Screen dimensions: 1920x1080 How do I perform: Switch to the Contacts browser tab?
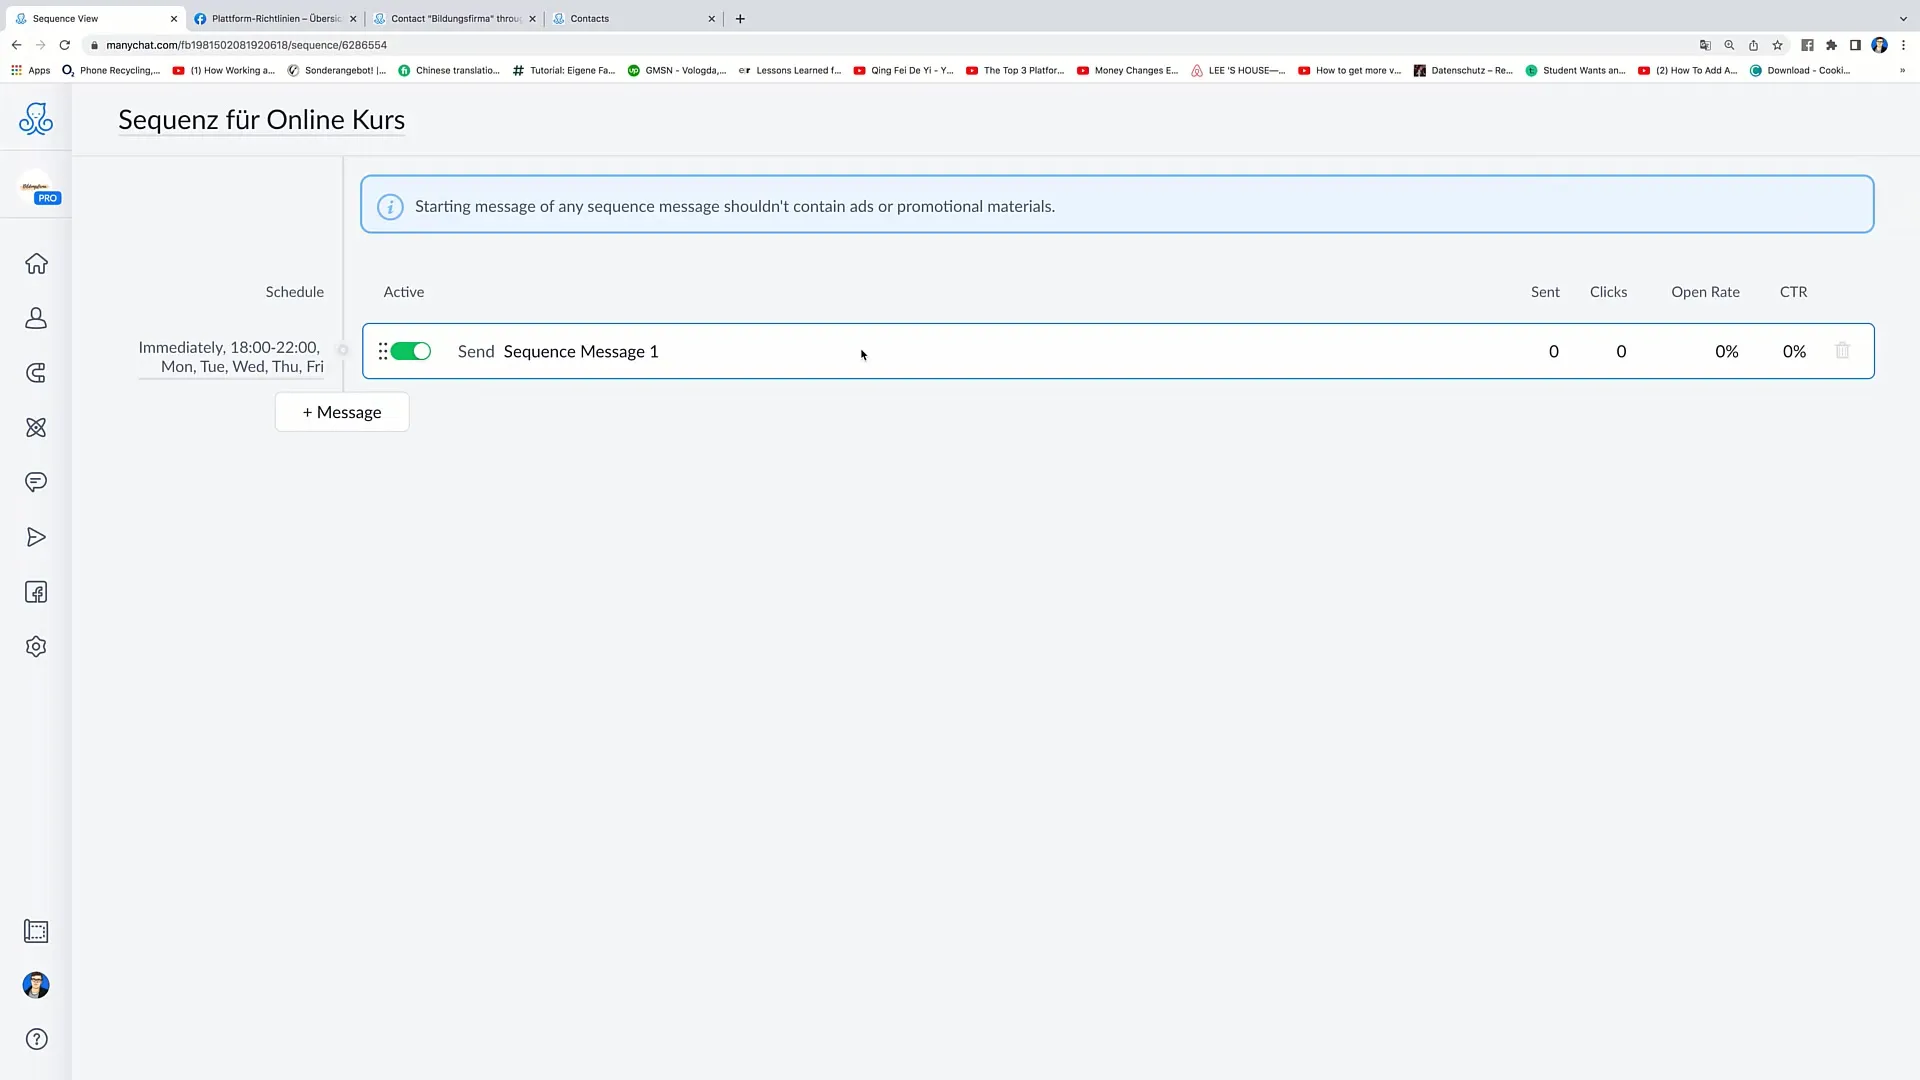pyautogui.click(x=588, y=18)
